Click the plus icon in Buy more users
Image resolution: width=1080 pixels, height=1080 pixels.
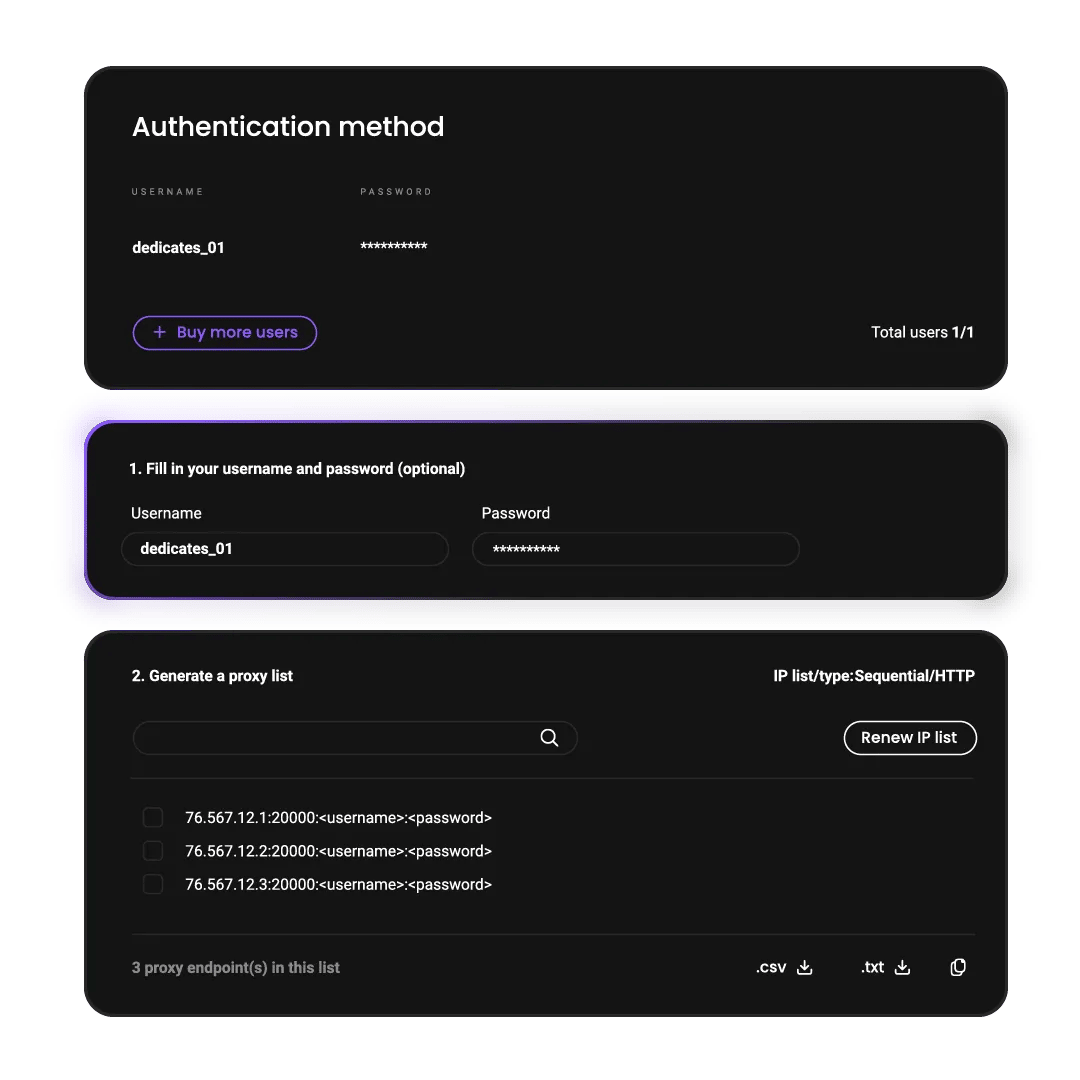(x=159, y=333)
